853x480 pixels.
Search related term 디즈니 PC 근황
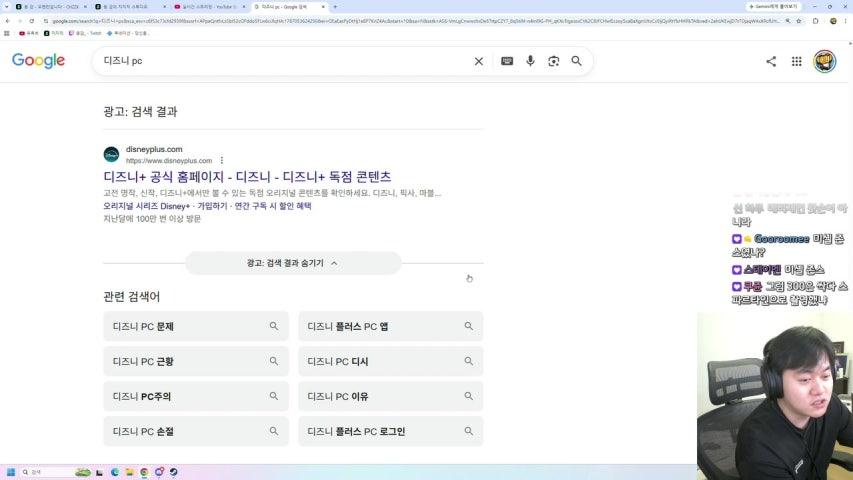click(196, 361)
